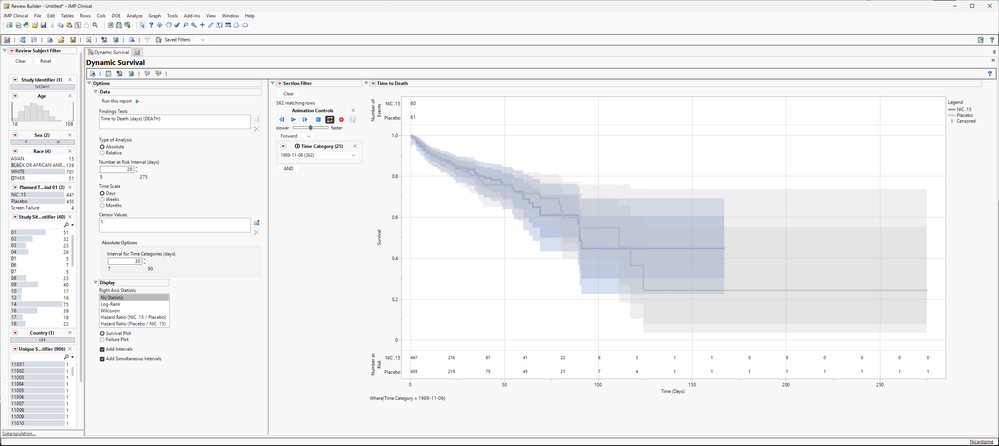The image size is (999, 446).
Task: Close the Animation Controls panel
Action: 353,110
